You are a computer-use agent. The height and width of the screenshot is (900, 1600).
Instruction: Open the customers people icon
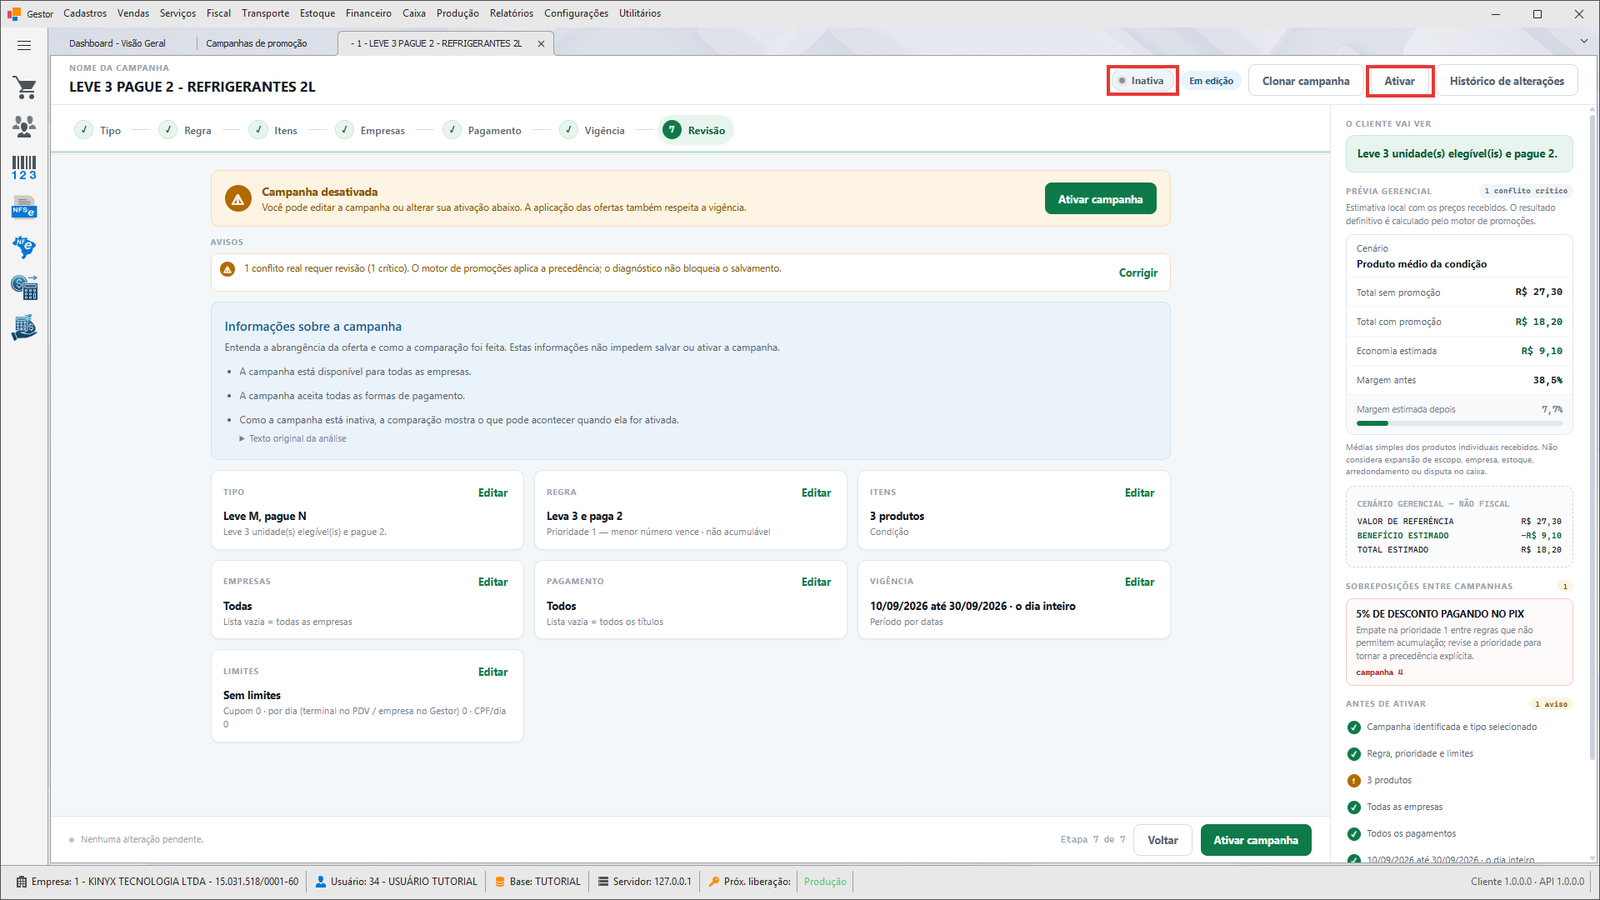click(24, 127)
